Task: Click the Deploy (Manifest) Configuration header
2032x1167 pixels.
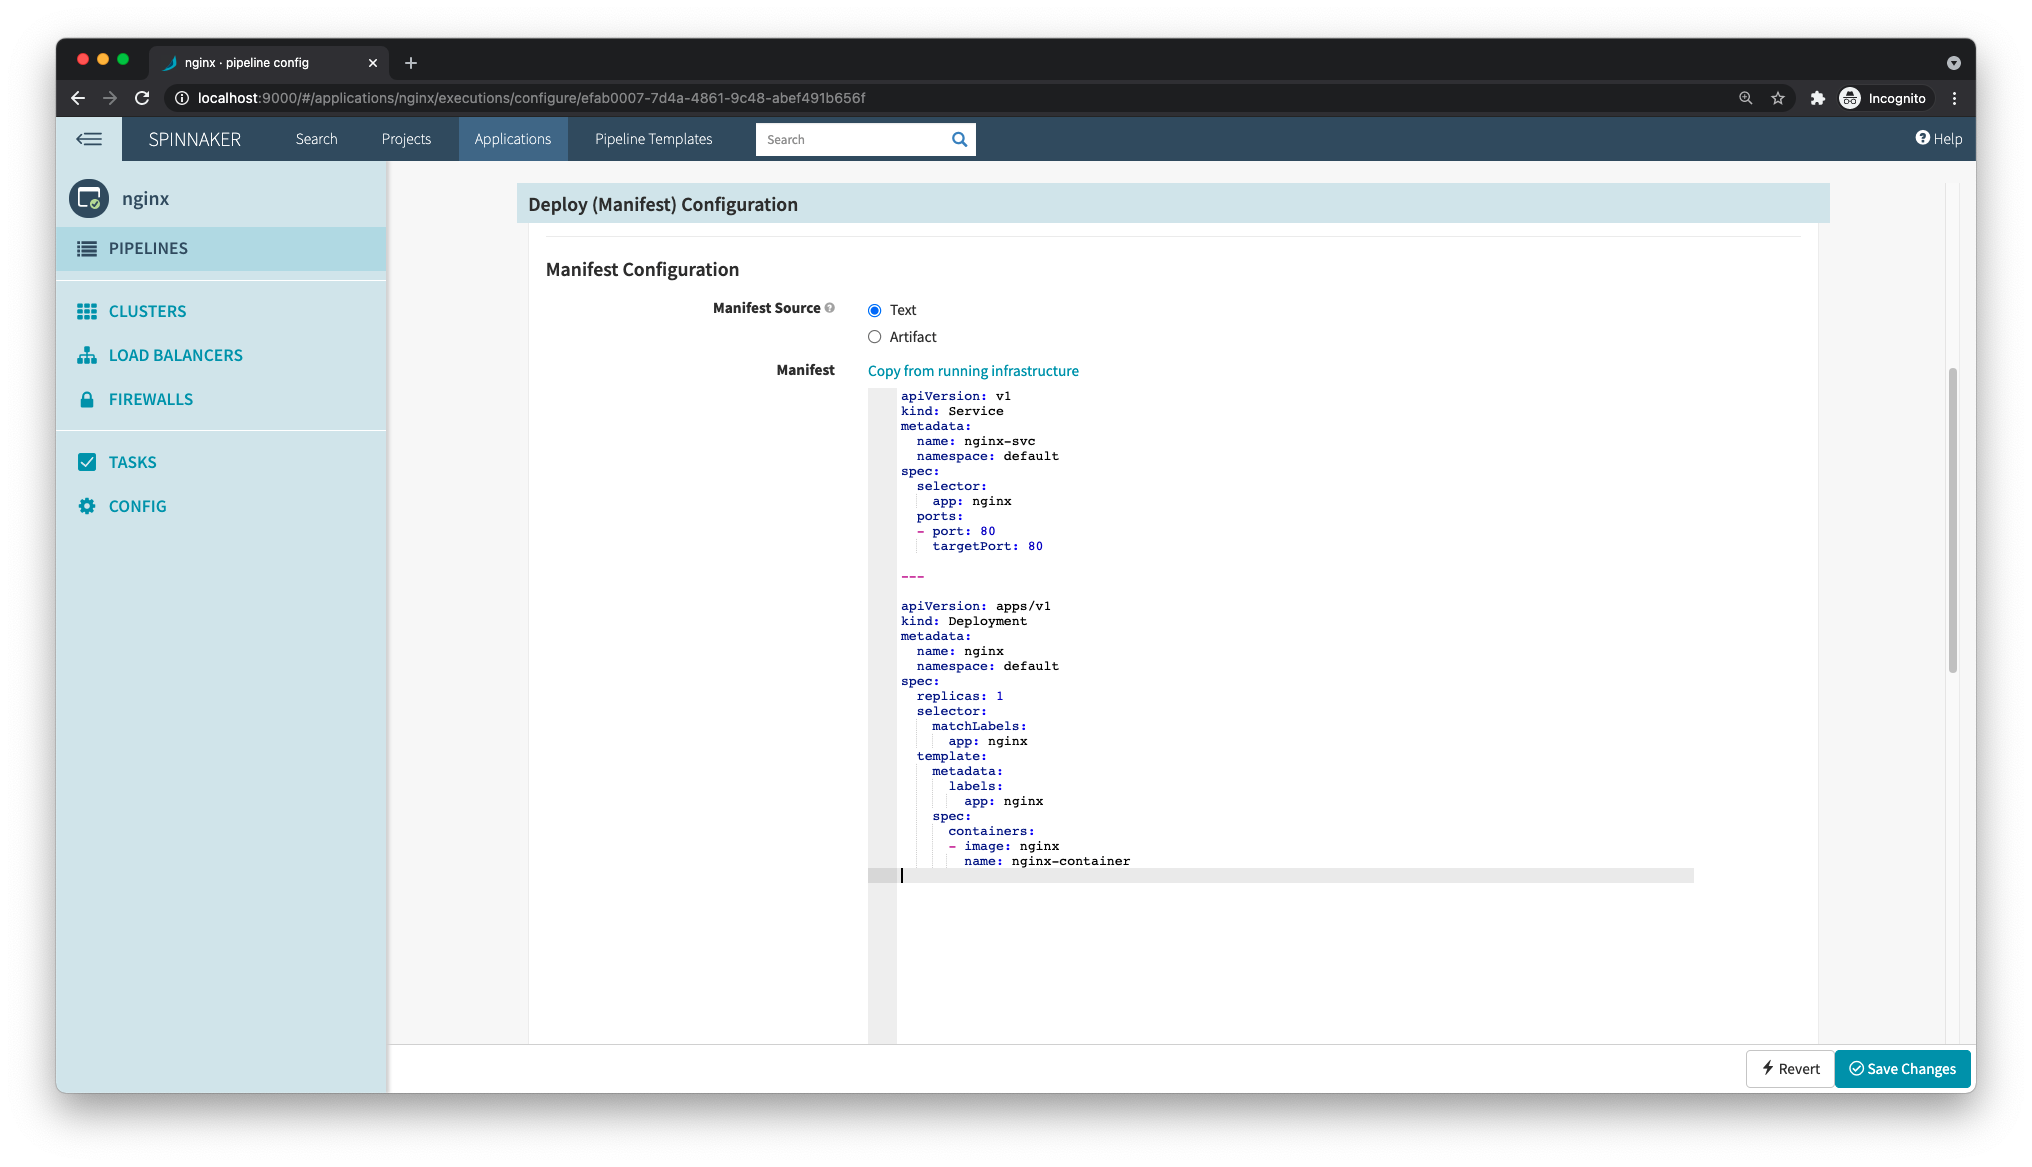Action: [x=1173, y=204]
